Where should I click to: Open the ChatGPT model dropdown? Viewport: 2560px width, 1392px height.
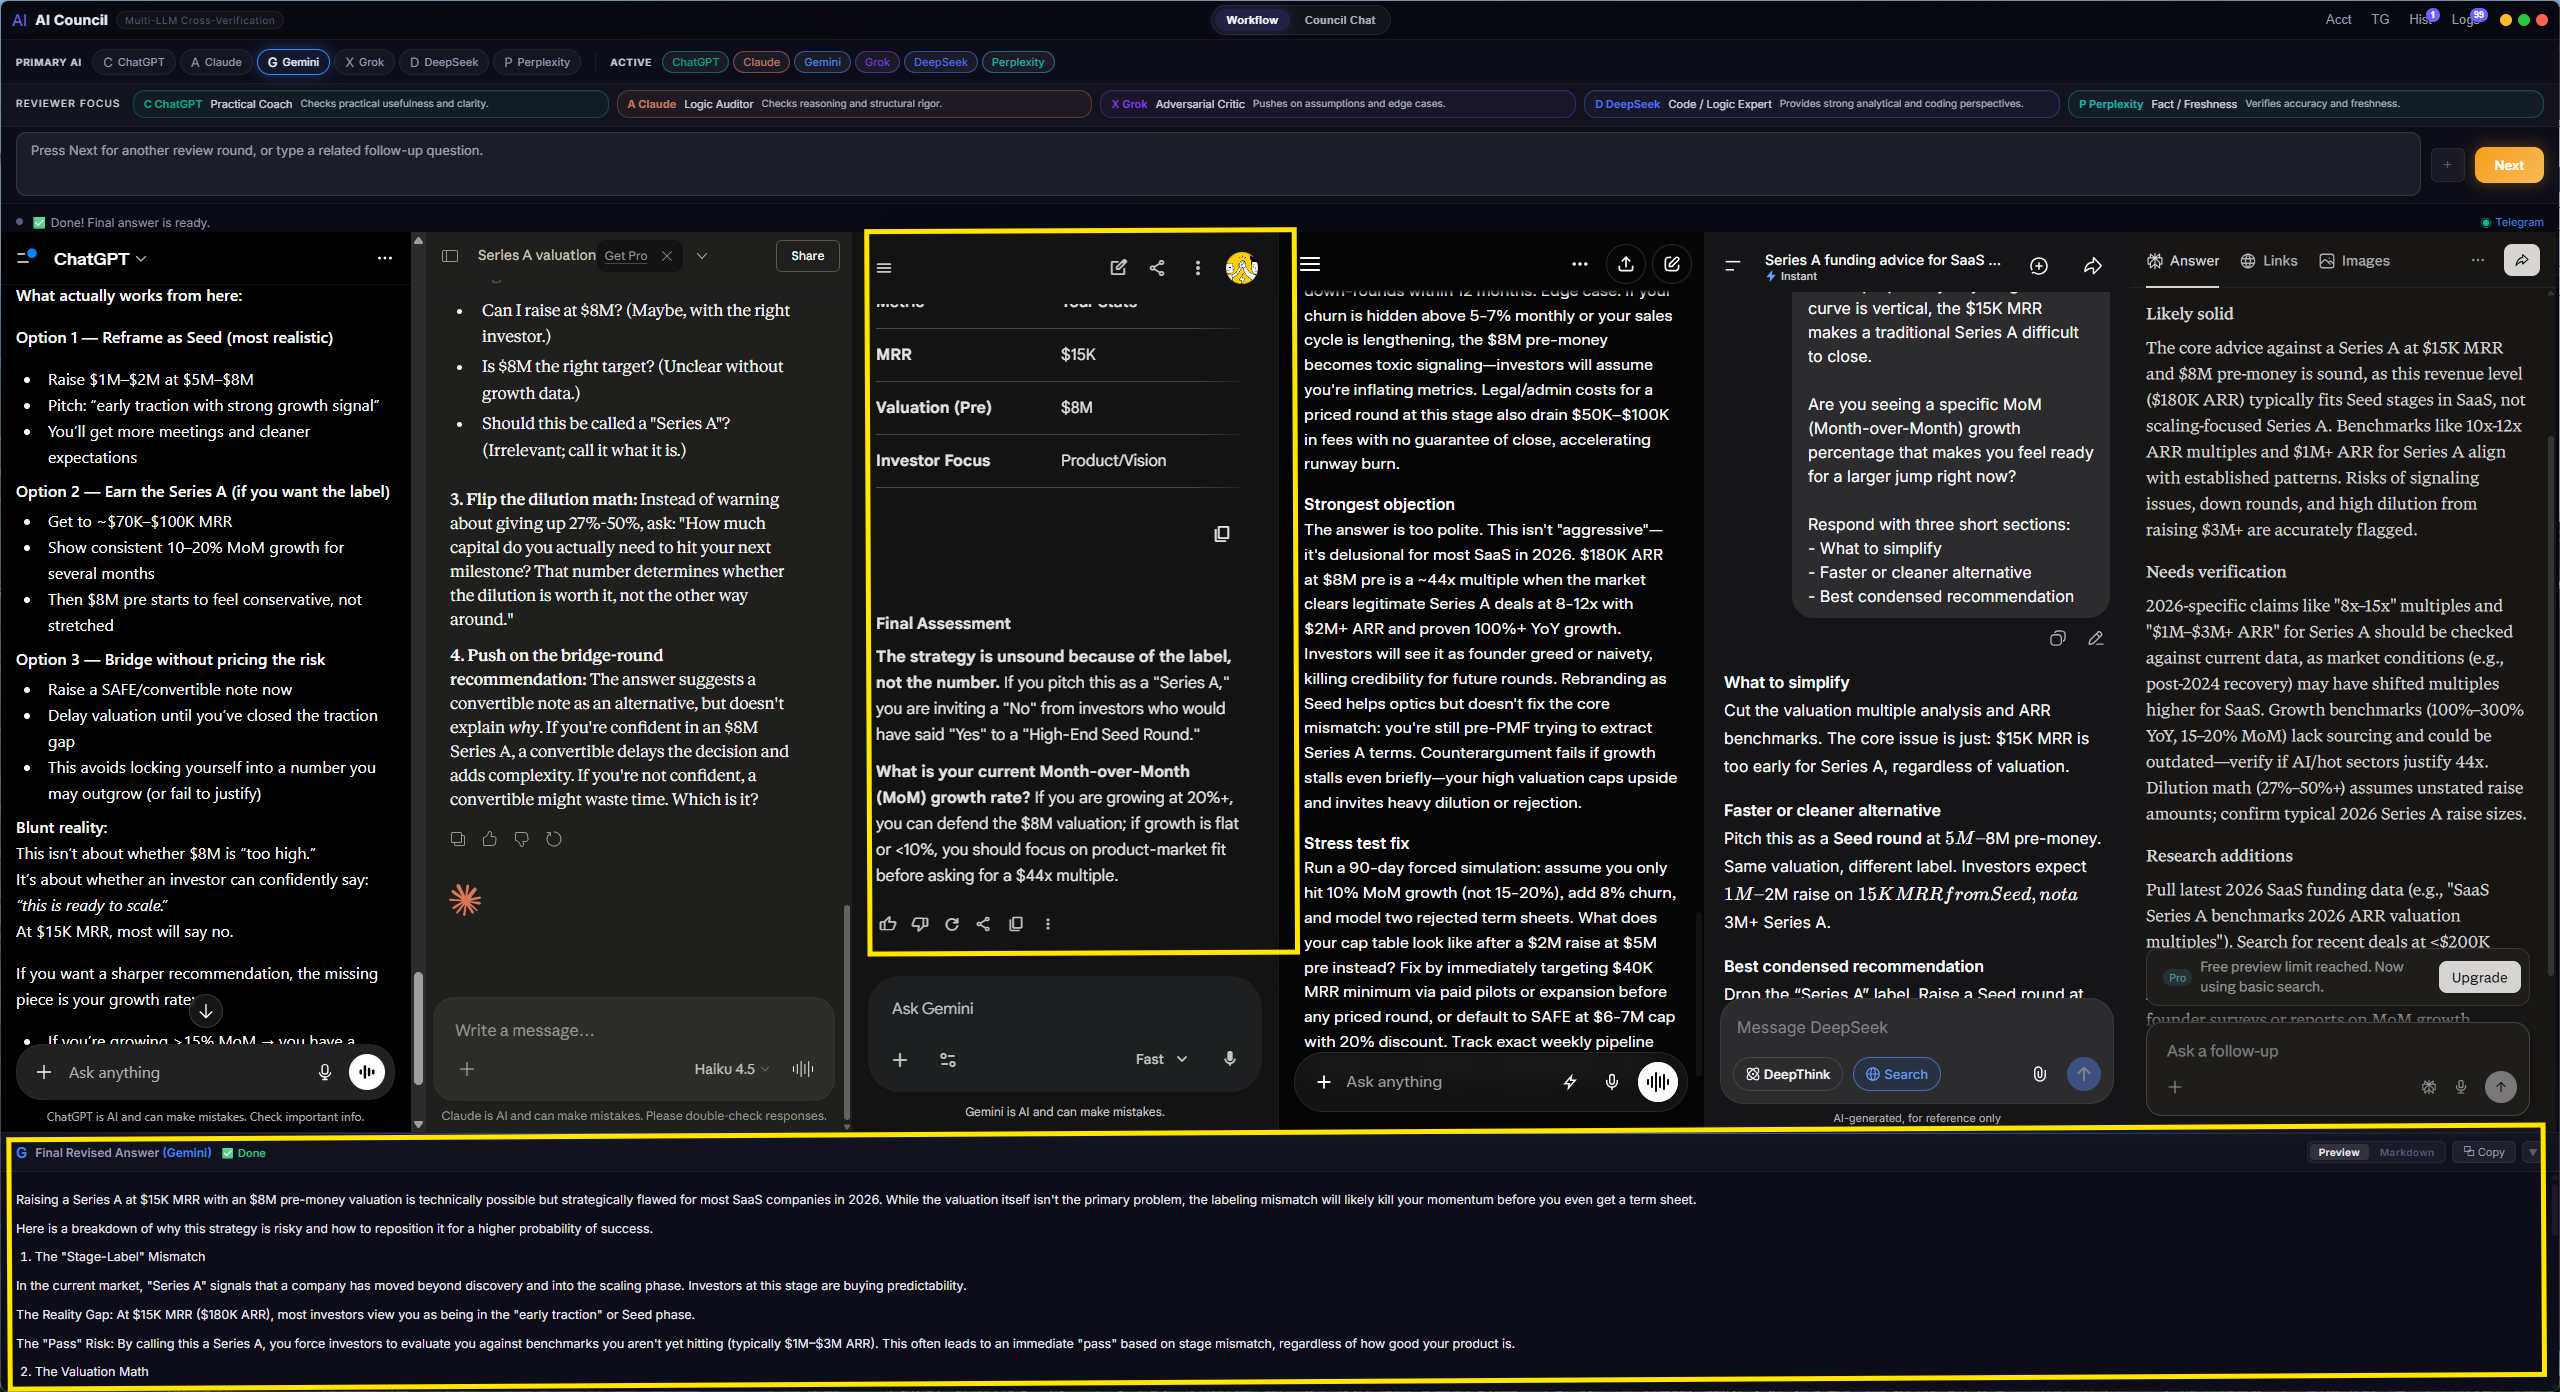click(x=100, y=259)
